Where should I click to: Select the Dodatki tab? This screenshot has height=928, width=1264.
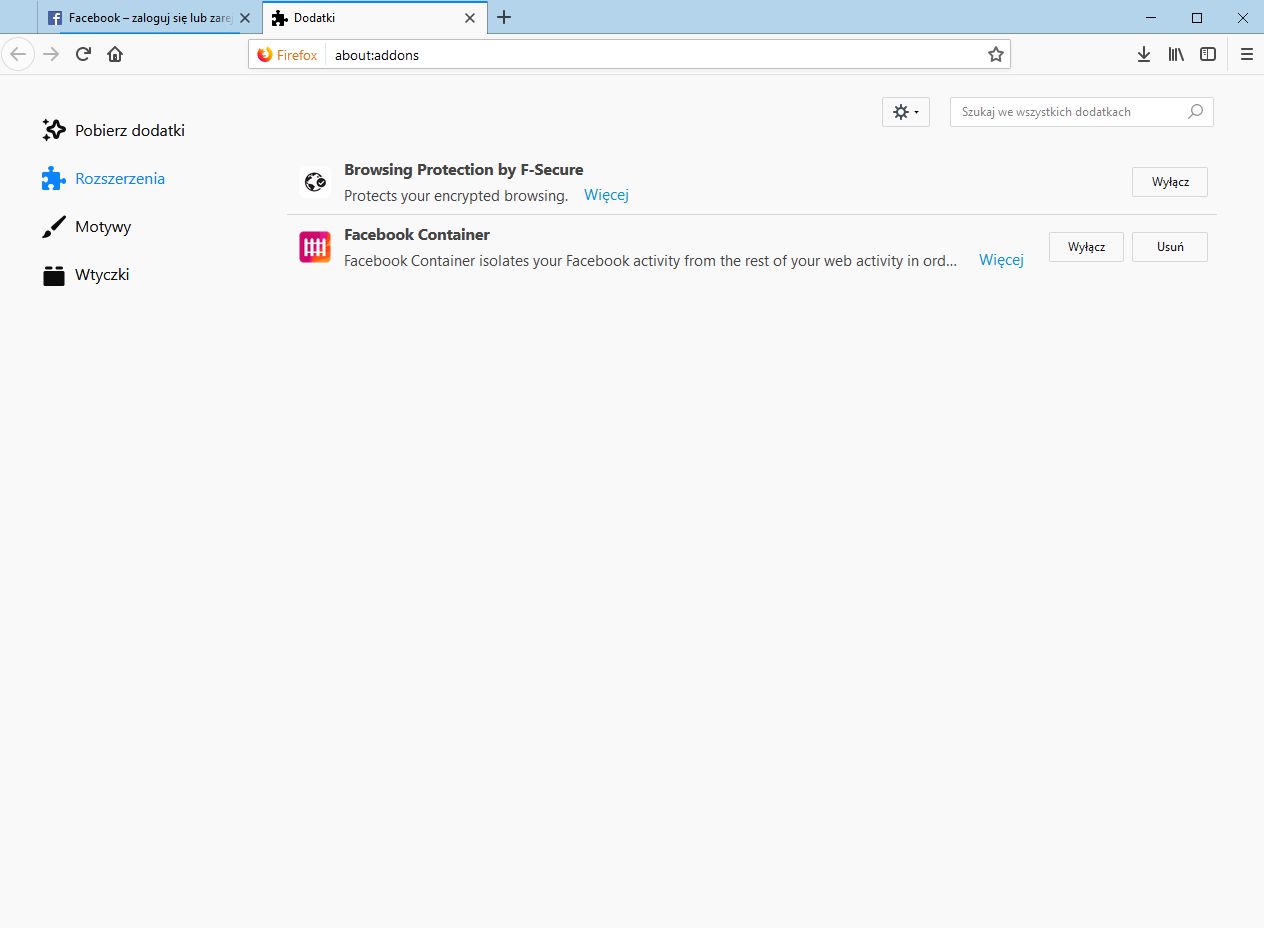[375, 18]
